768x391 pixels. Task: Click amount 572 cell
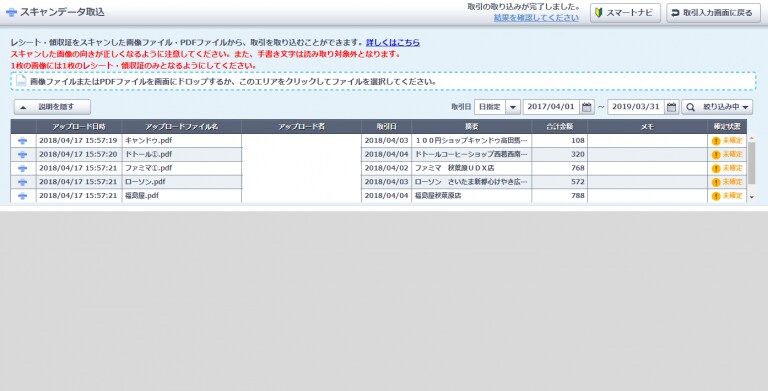(559, 182)
